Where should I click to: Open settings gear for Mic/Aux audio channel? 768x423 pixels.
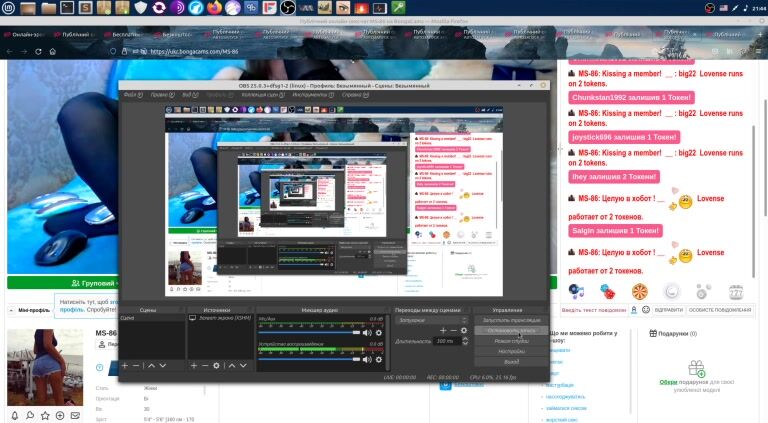tap(378, 331)
